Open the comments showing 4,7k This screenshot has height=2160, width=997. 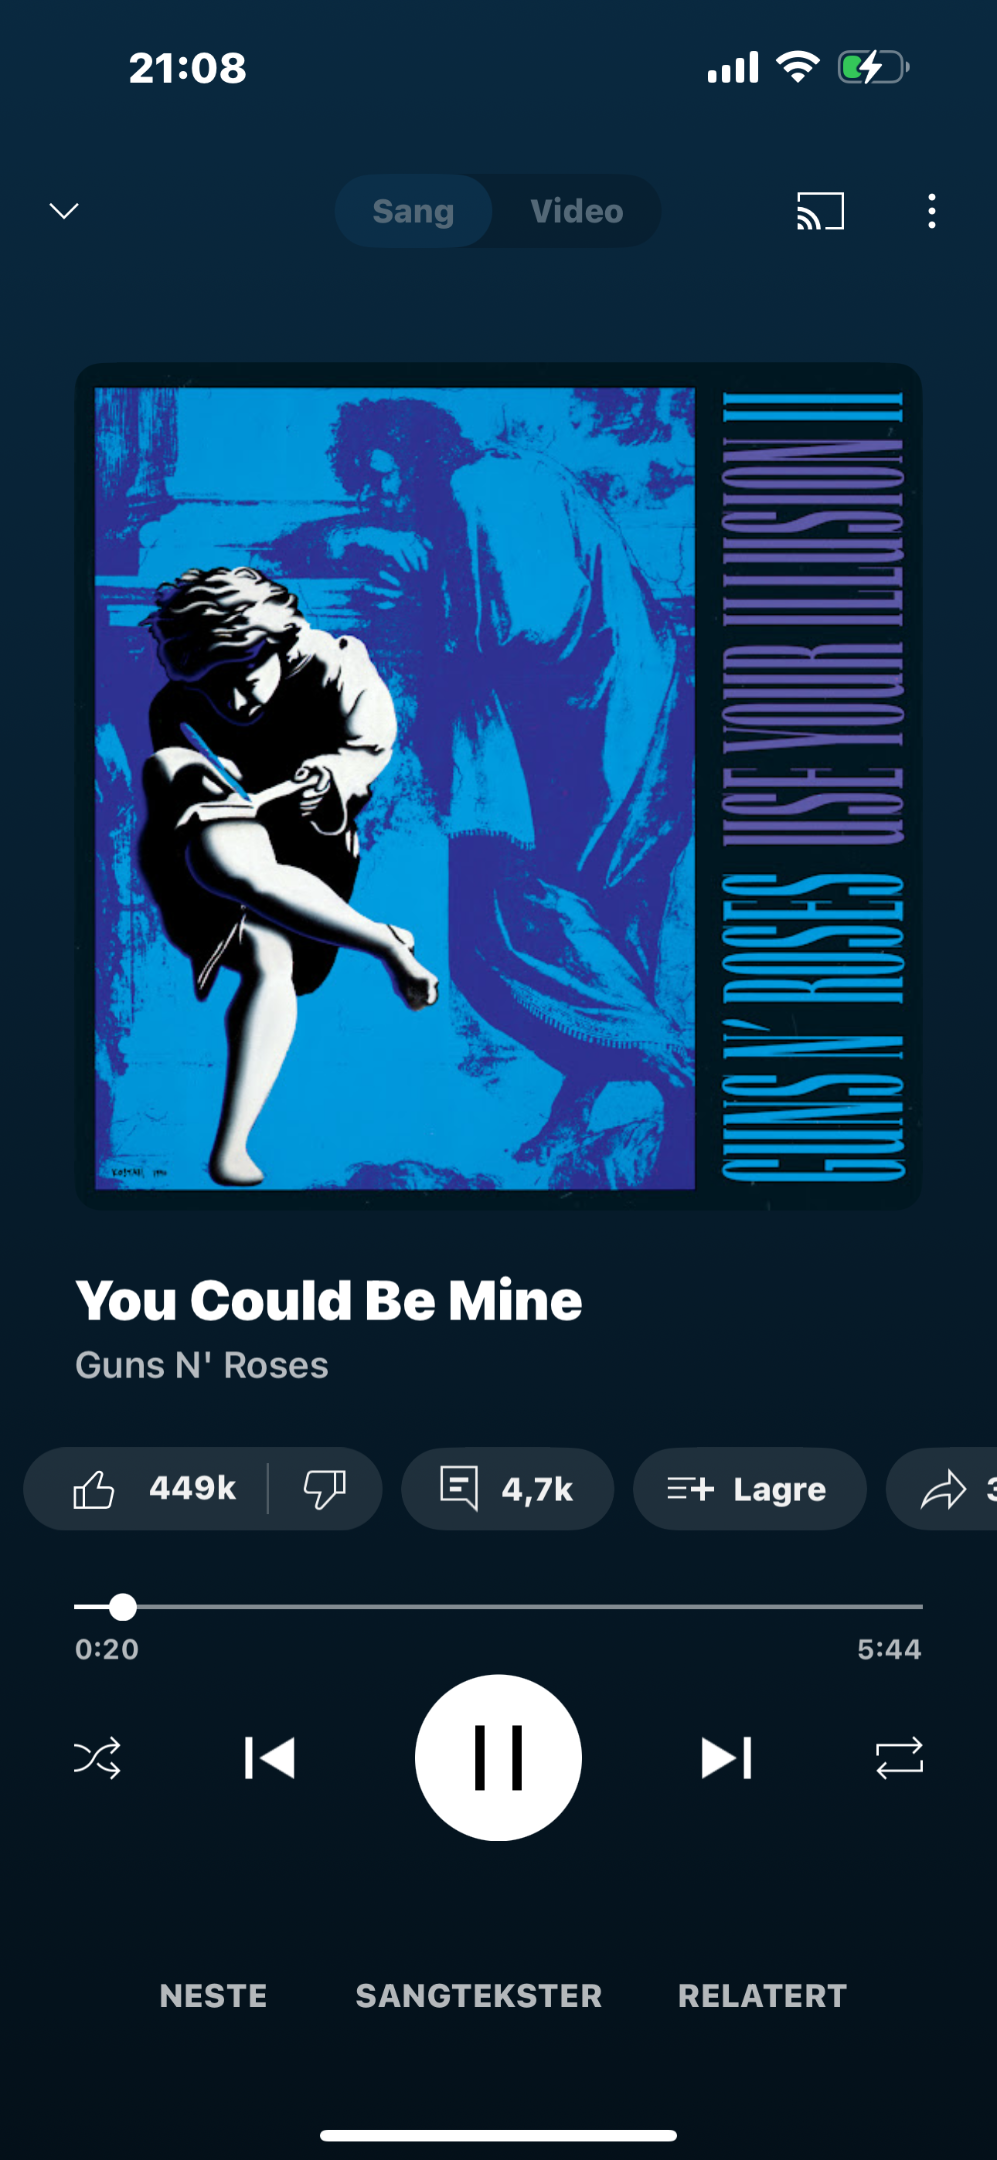[507, 1488]
